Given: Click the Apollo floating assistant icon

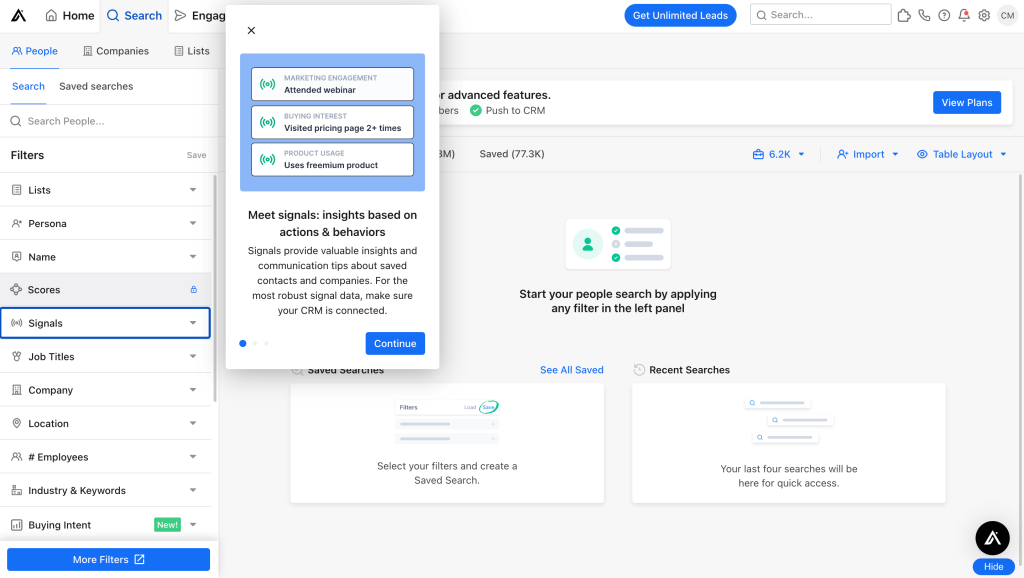Looking at the screenshot, I should [993, 538].
